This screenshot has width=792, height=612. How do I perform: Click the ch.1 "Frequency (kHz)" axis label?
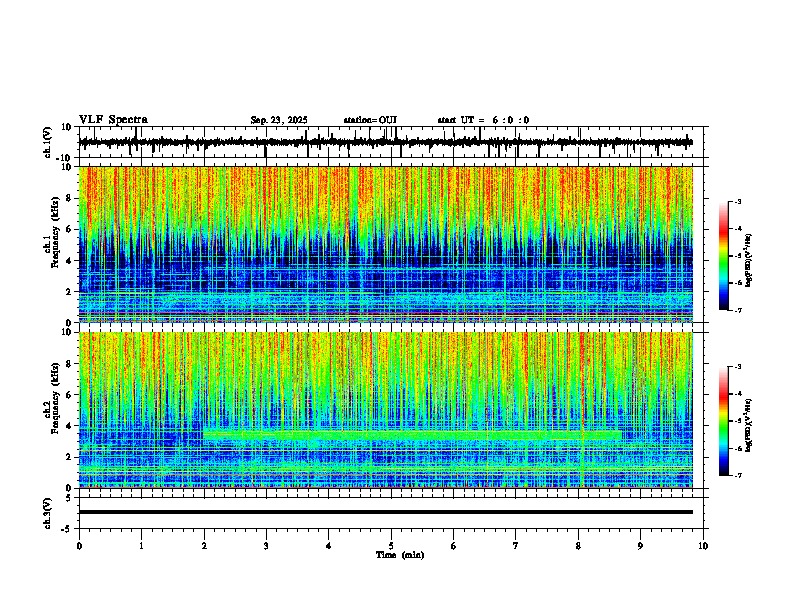click(x=55, y=232)
